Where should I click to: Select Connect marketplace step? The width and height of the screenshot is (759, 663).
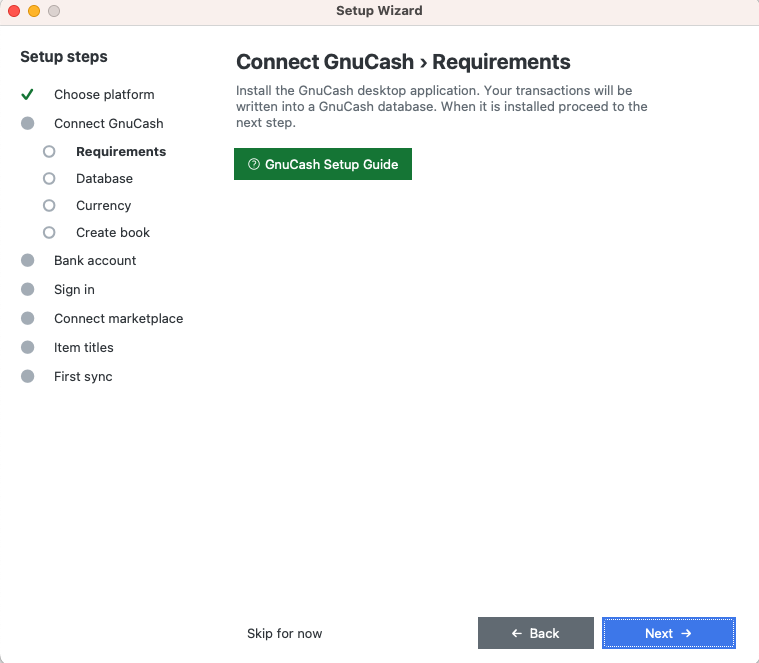tap(119, 318)
